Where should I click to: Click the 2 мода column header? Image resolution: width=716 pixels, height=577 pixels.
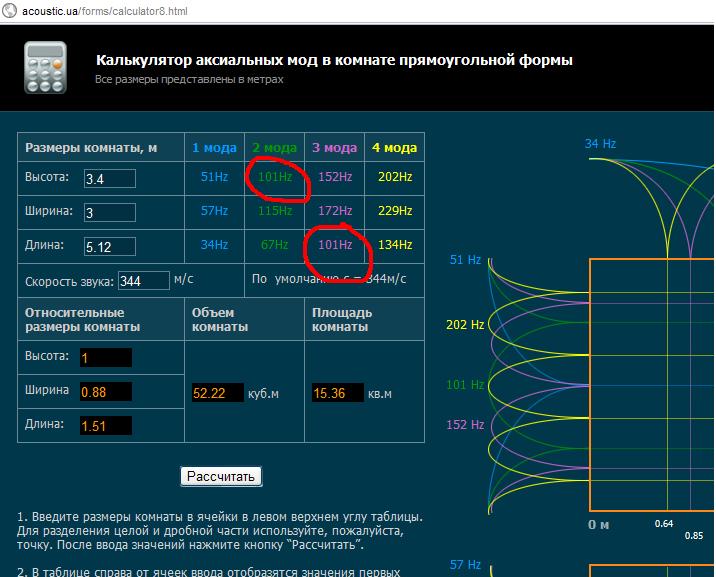pyautogui.click(x=274, y=148)
